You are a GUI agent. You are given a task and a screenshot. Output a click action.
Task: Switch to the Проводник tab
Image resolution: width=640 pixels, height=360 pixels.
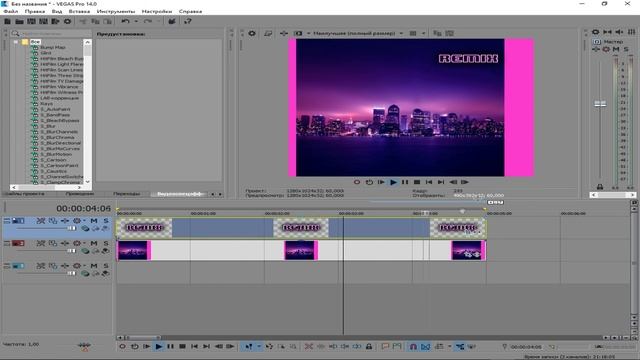click(x=80, y=194)
